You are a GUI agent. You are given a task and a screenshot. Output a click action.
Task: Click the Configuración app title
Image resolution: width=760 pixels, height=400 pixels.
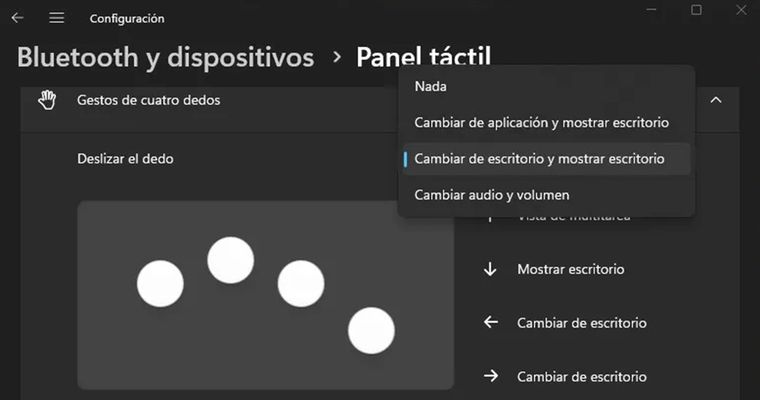point(127,18)
